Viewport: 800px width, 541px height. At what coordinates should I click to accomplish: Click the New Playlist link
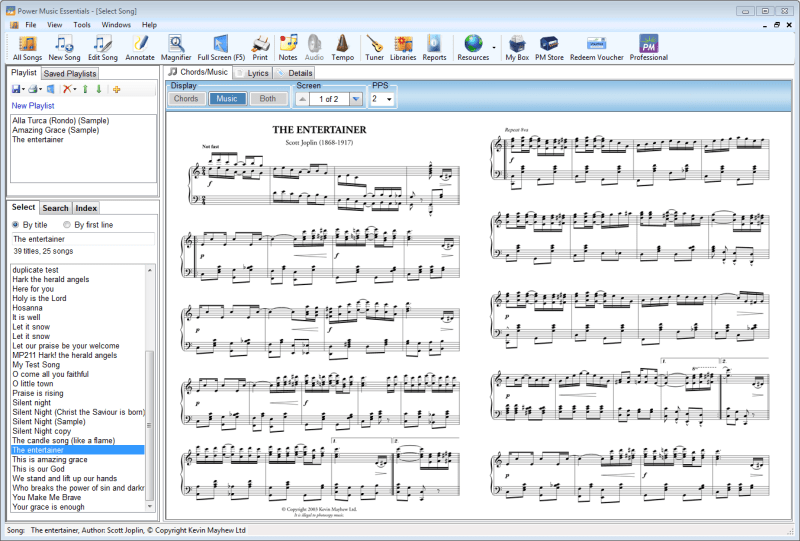pos(33,105)
